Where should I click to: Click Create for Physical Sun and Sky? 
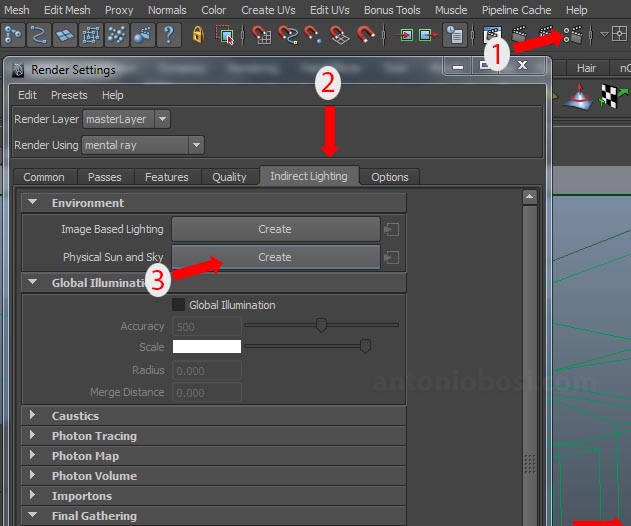275,257
